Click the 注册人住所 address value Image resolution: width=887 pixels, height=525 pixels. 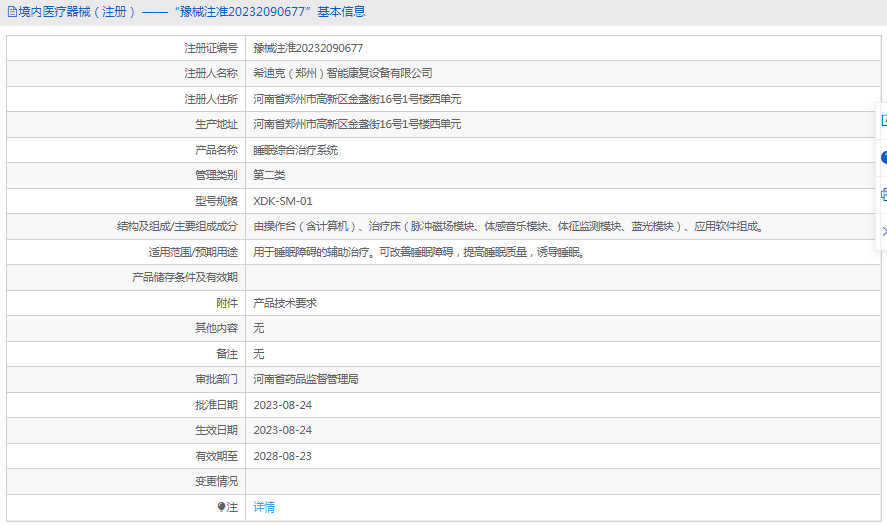tap(357, 99)
